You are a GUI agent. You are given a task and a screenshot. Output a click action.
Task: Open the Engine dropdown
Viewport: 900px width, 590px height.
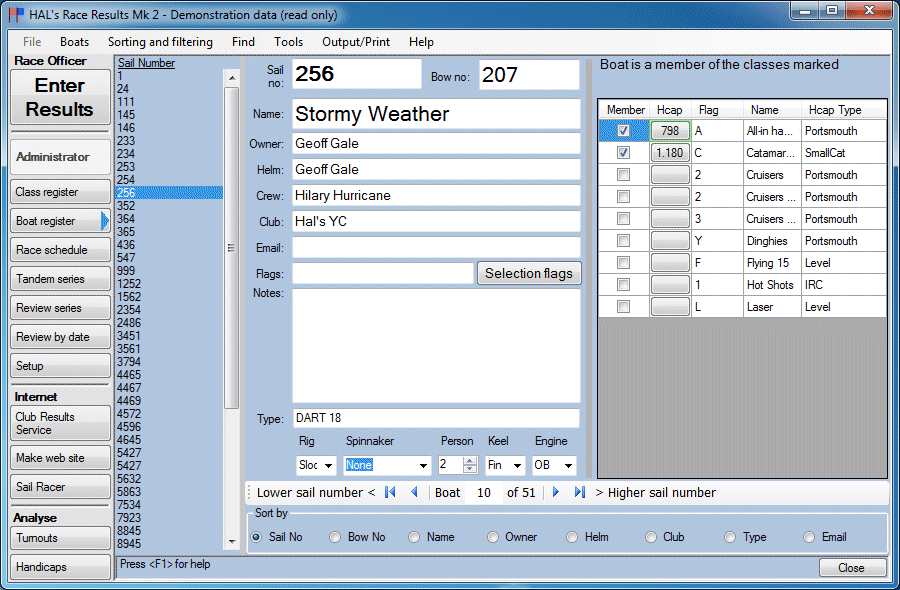(568, 465)
